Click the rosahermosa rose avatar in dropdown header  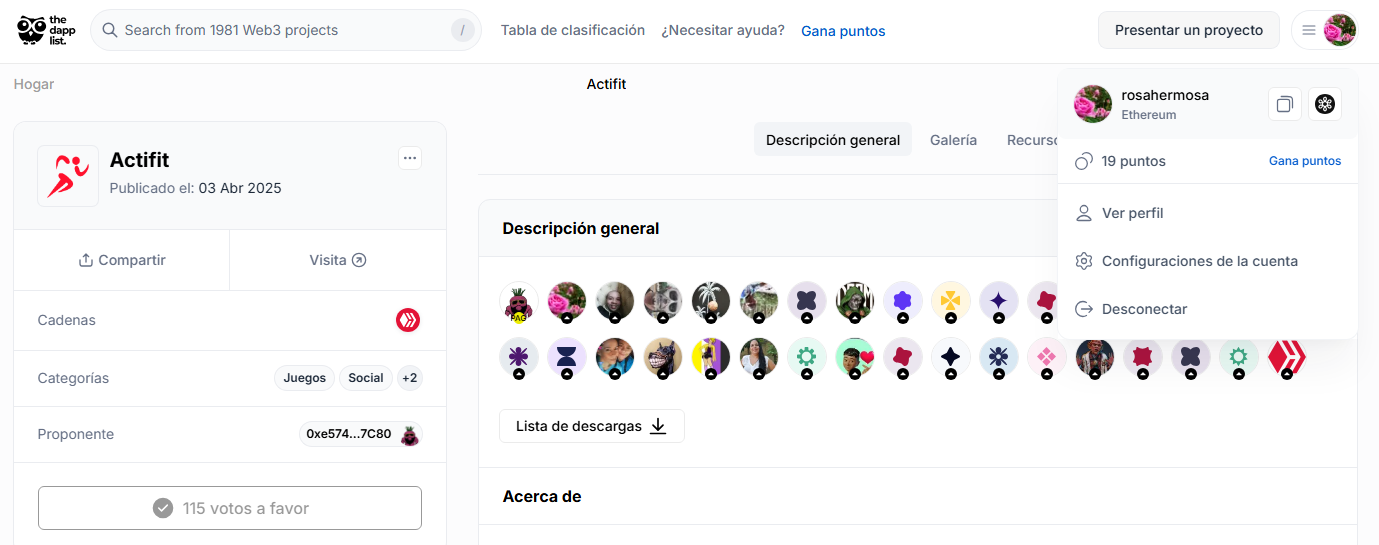(1093, 104)
